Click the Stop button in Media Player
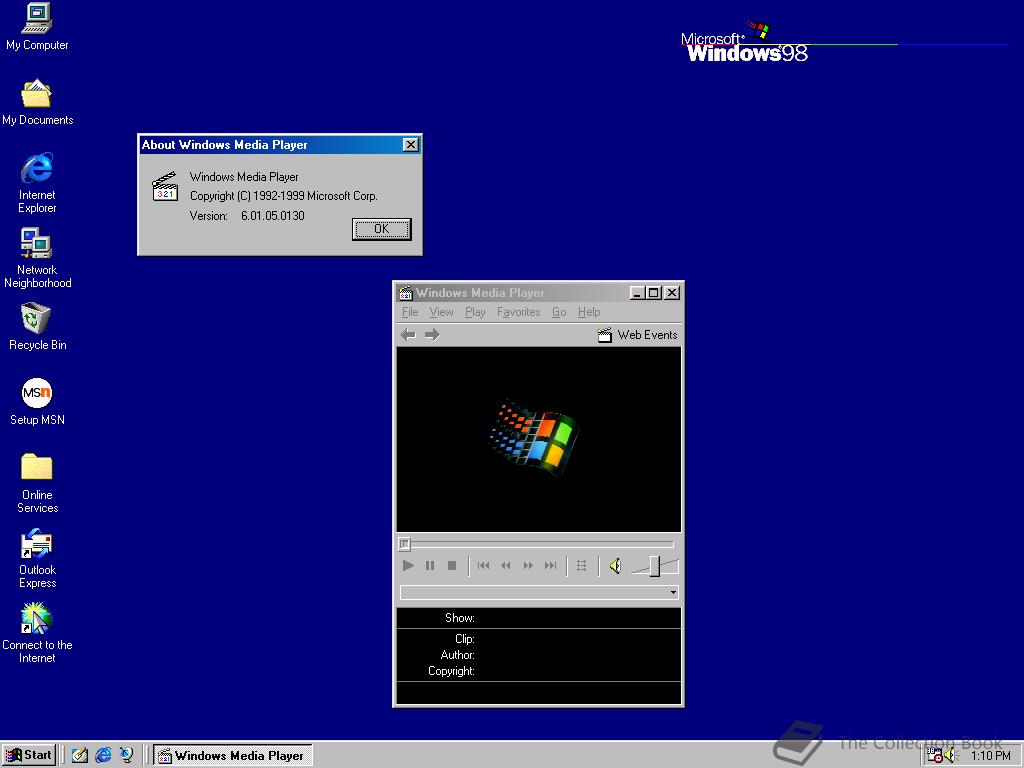1024x768 pixels. point(451,566)
